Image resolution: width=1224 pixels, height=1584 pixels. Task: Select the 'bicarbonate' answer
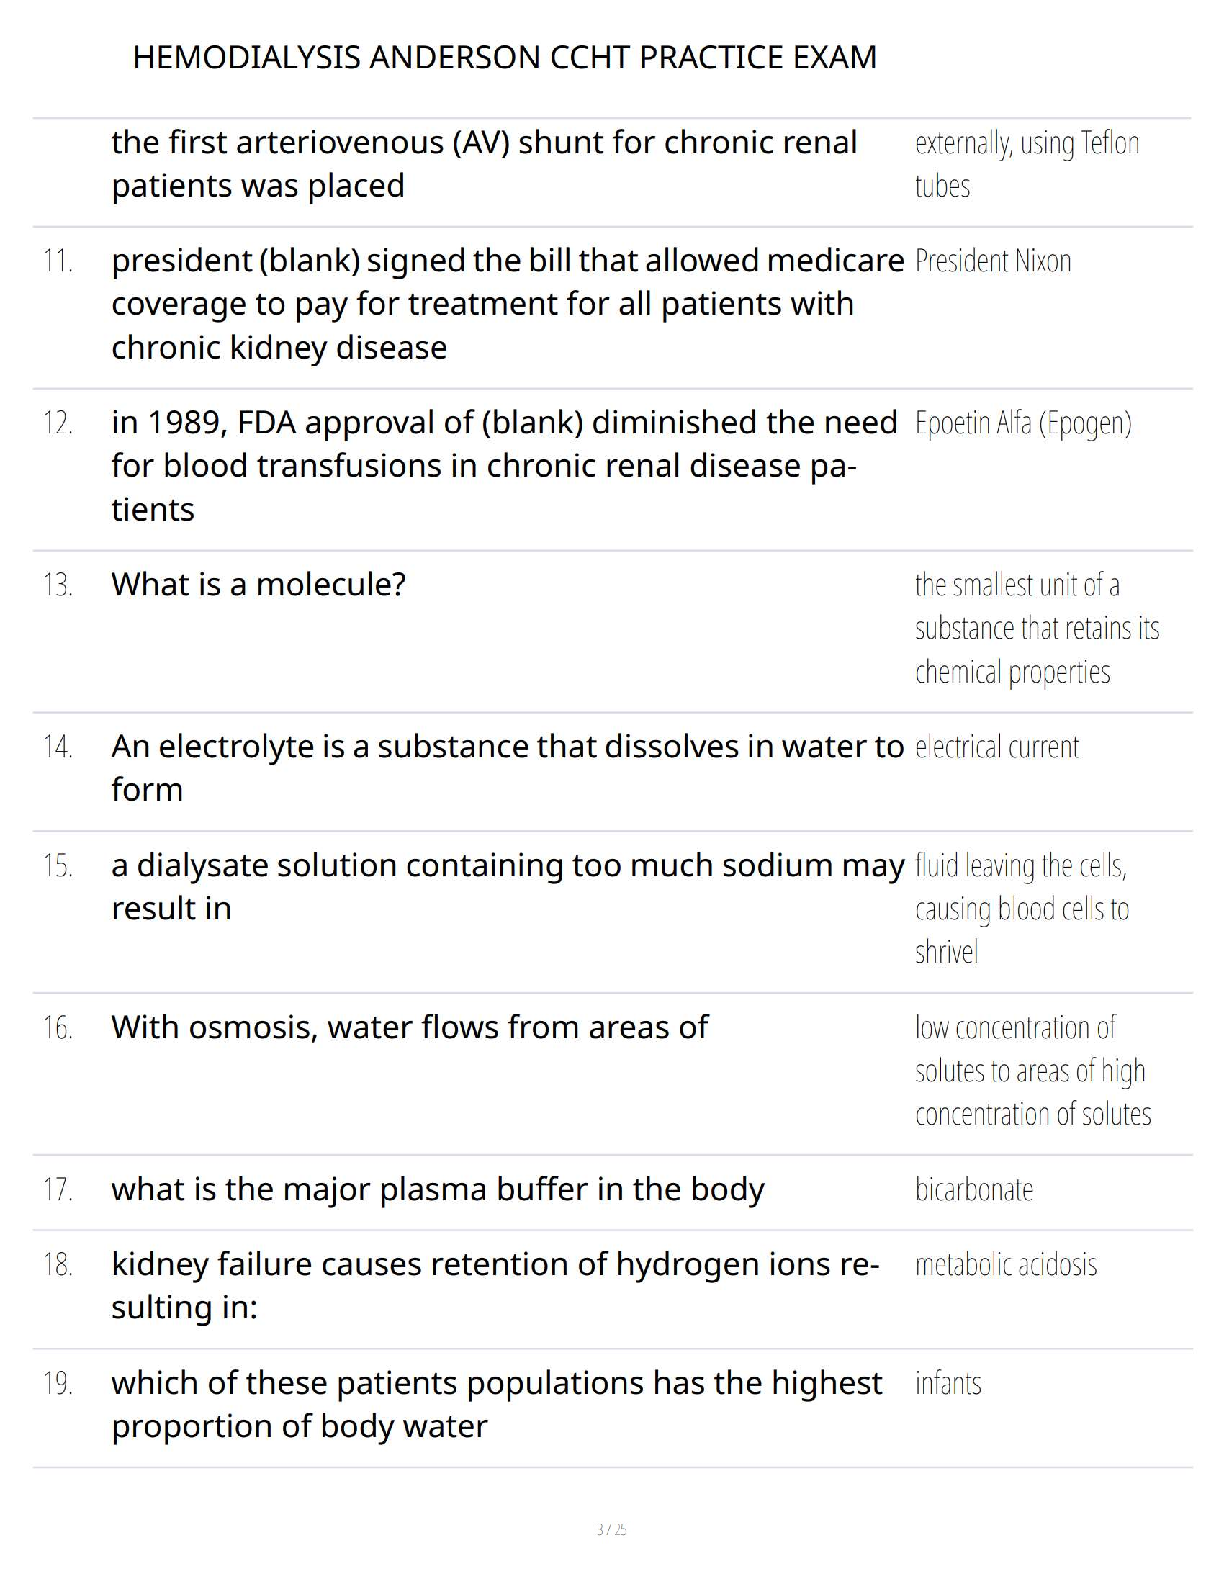974,1189
